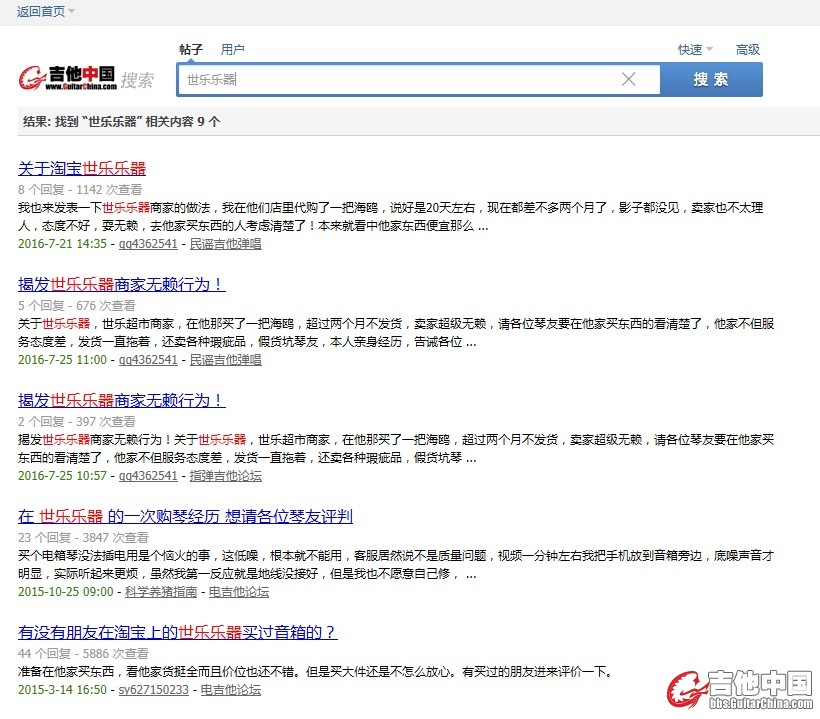Open the 返回首页 dropdown menu
Viewport: 820px width, 719px height.
[x=45, y=11]
